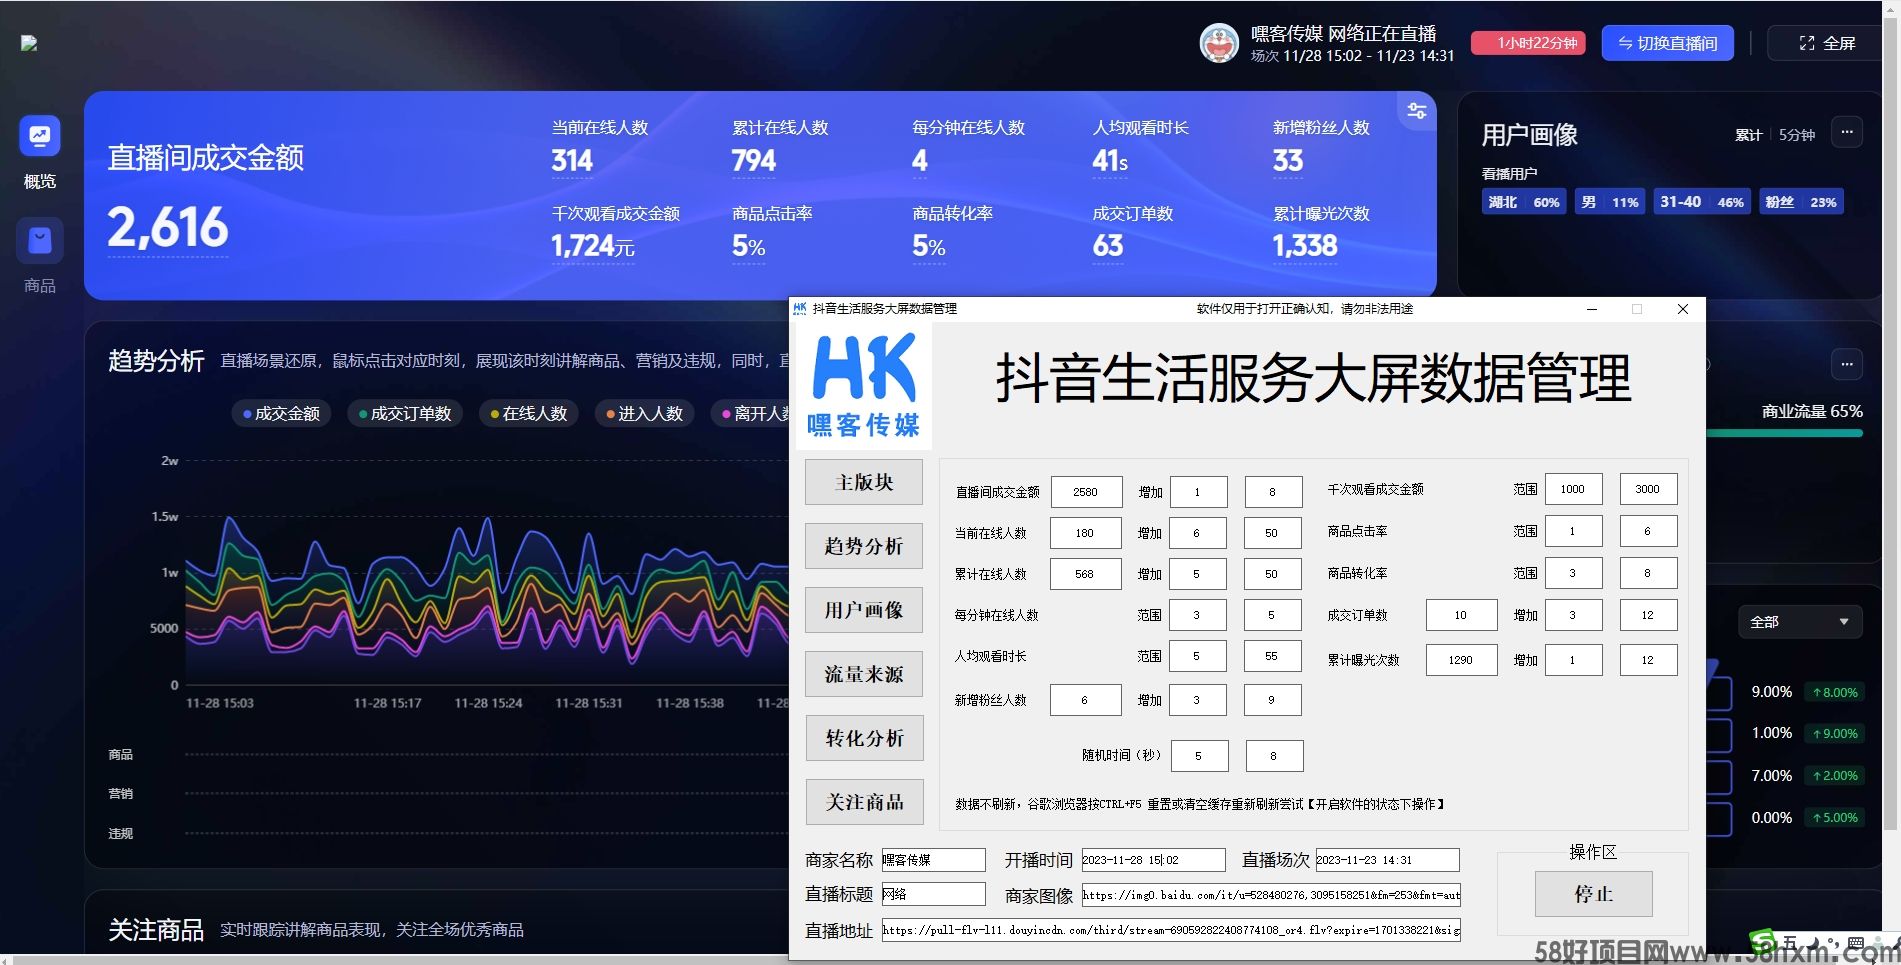Viewport: 1901px width, 965px height.
Task: Click the 累计在线人数 value 794
Action: (753, 161)
